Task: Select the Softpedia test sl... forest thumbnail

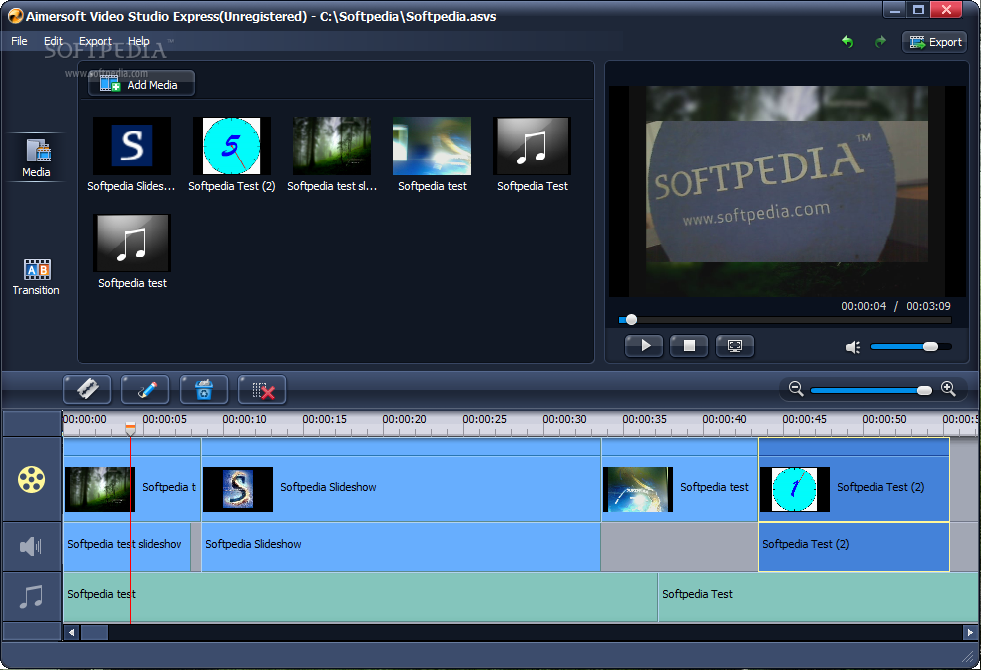Action: 332,154
